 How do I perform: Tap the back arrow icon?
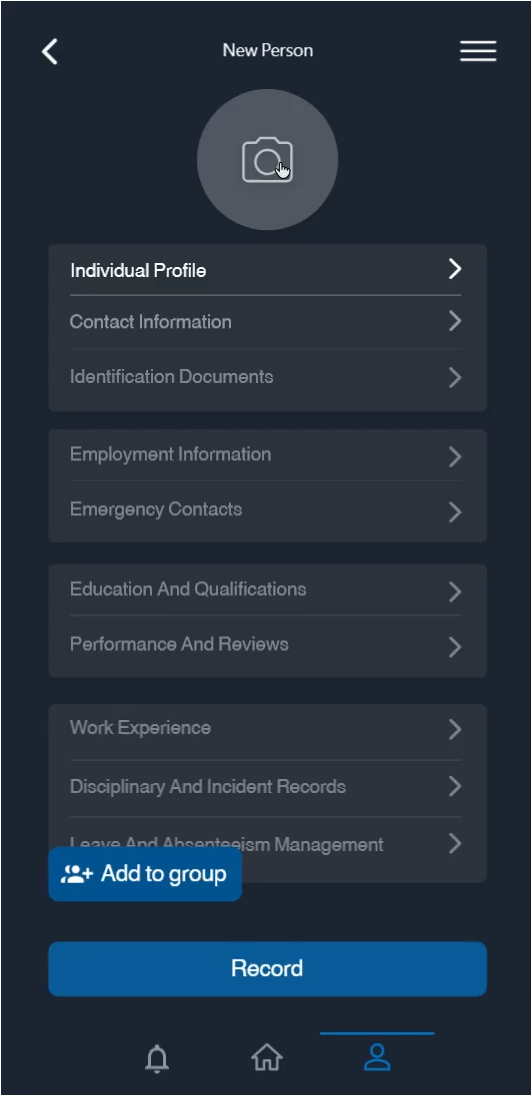click(x=50, y=51)
